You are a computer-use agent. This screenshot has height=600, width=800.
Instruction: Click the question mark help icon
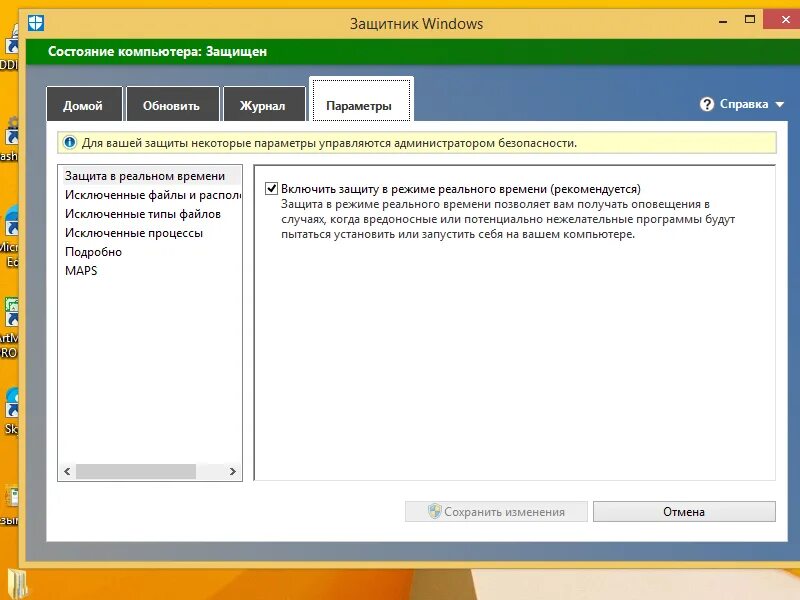[x=707, y=104]
